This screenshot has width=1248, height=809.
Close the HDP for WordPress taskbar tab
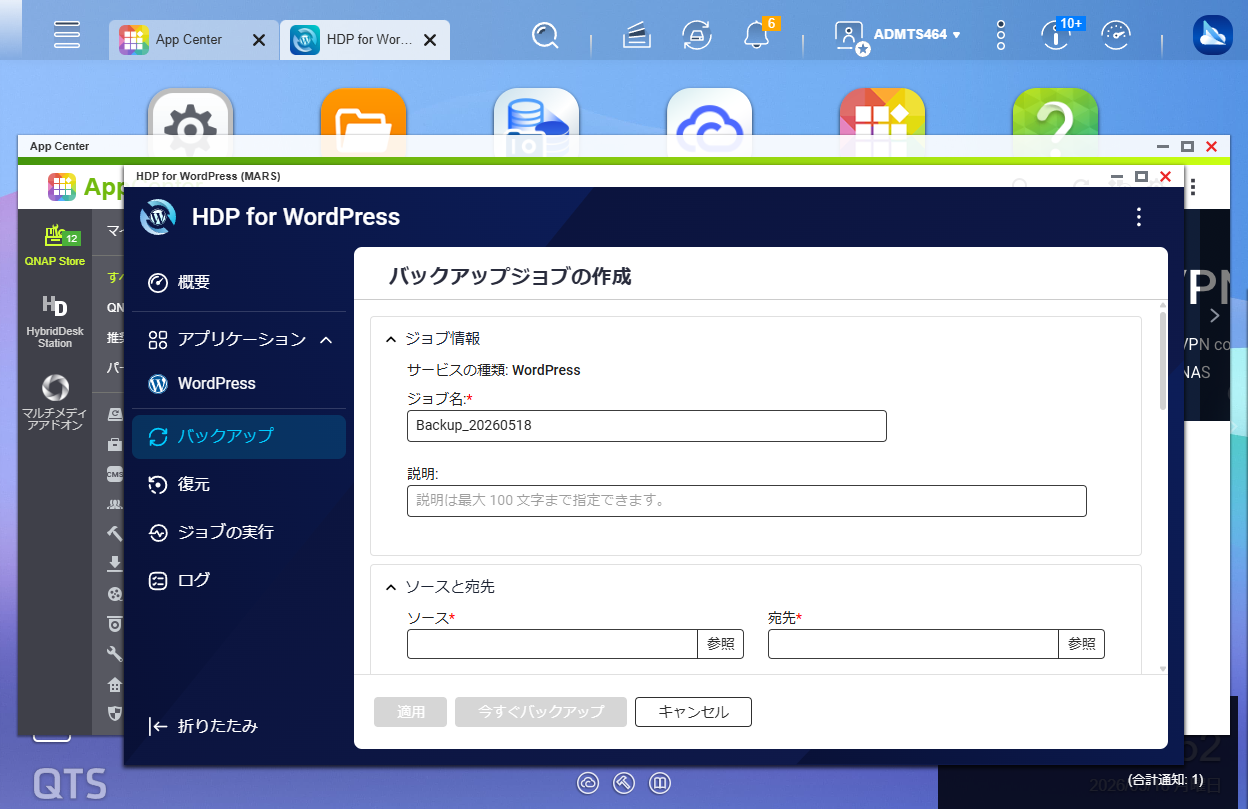pyautogui.click(x=430, y=40)
